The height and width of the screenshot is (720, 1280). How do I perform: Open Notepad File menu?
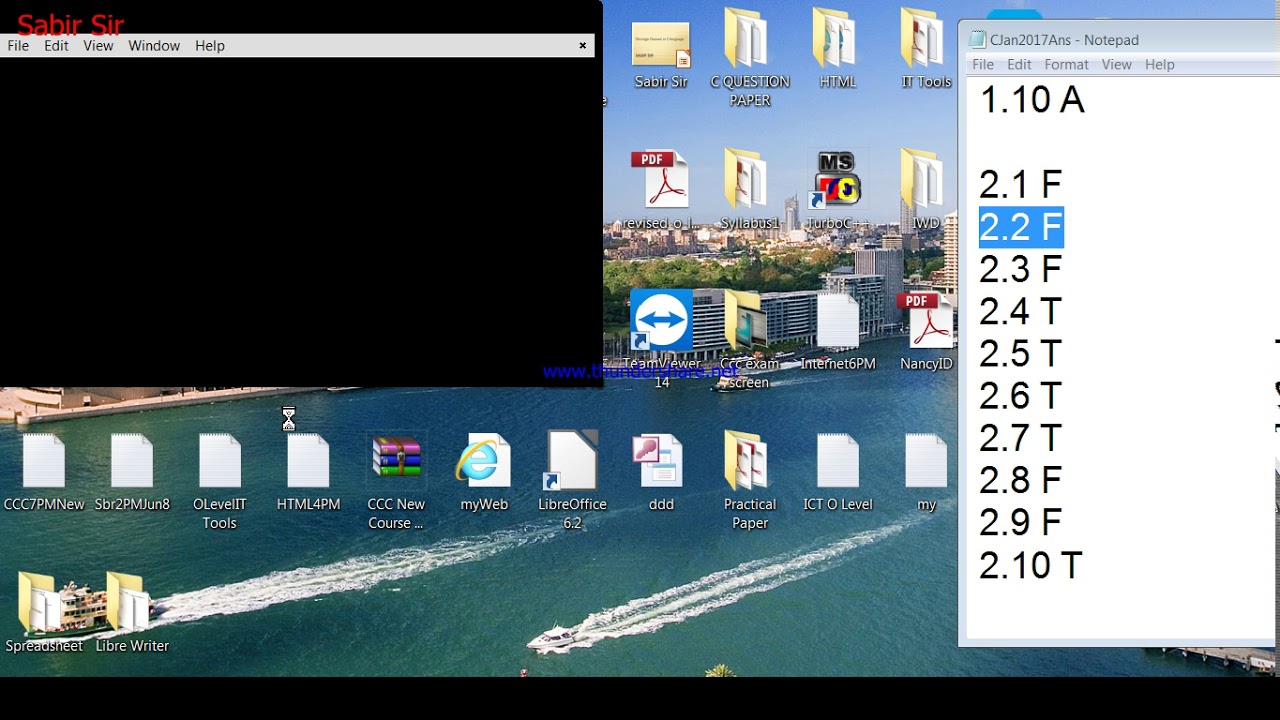(x=983, y=64)
